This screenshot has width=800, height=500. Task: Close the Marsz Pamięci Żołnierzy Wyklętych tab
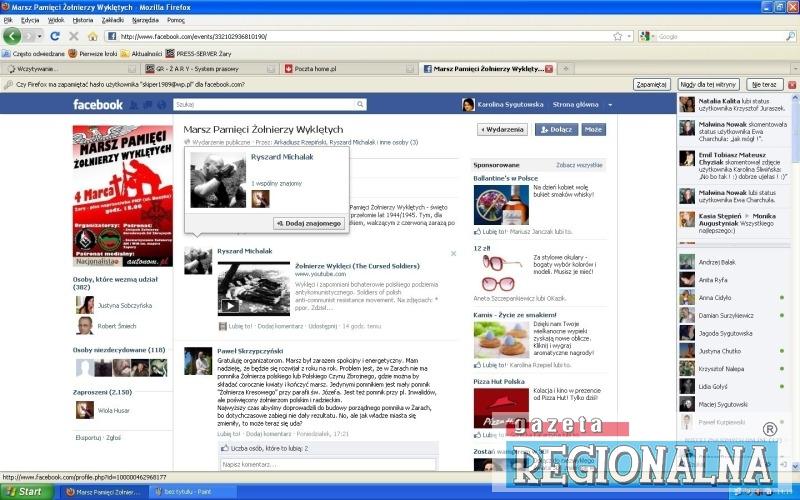(x=547, y=69)
